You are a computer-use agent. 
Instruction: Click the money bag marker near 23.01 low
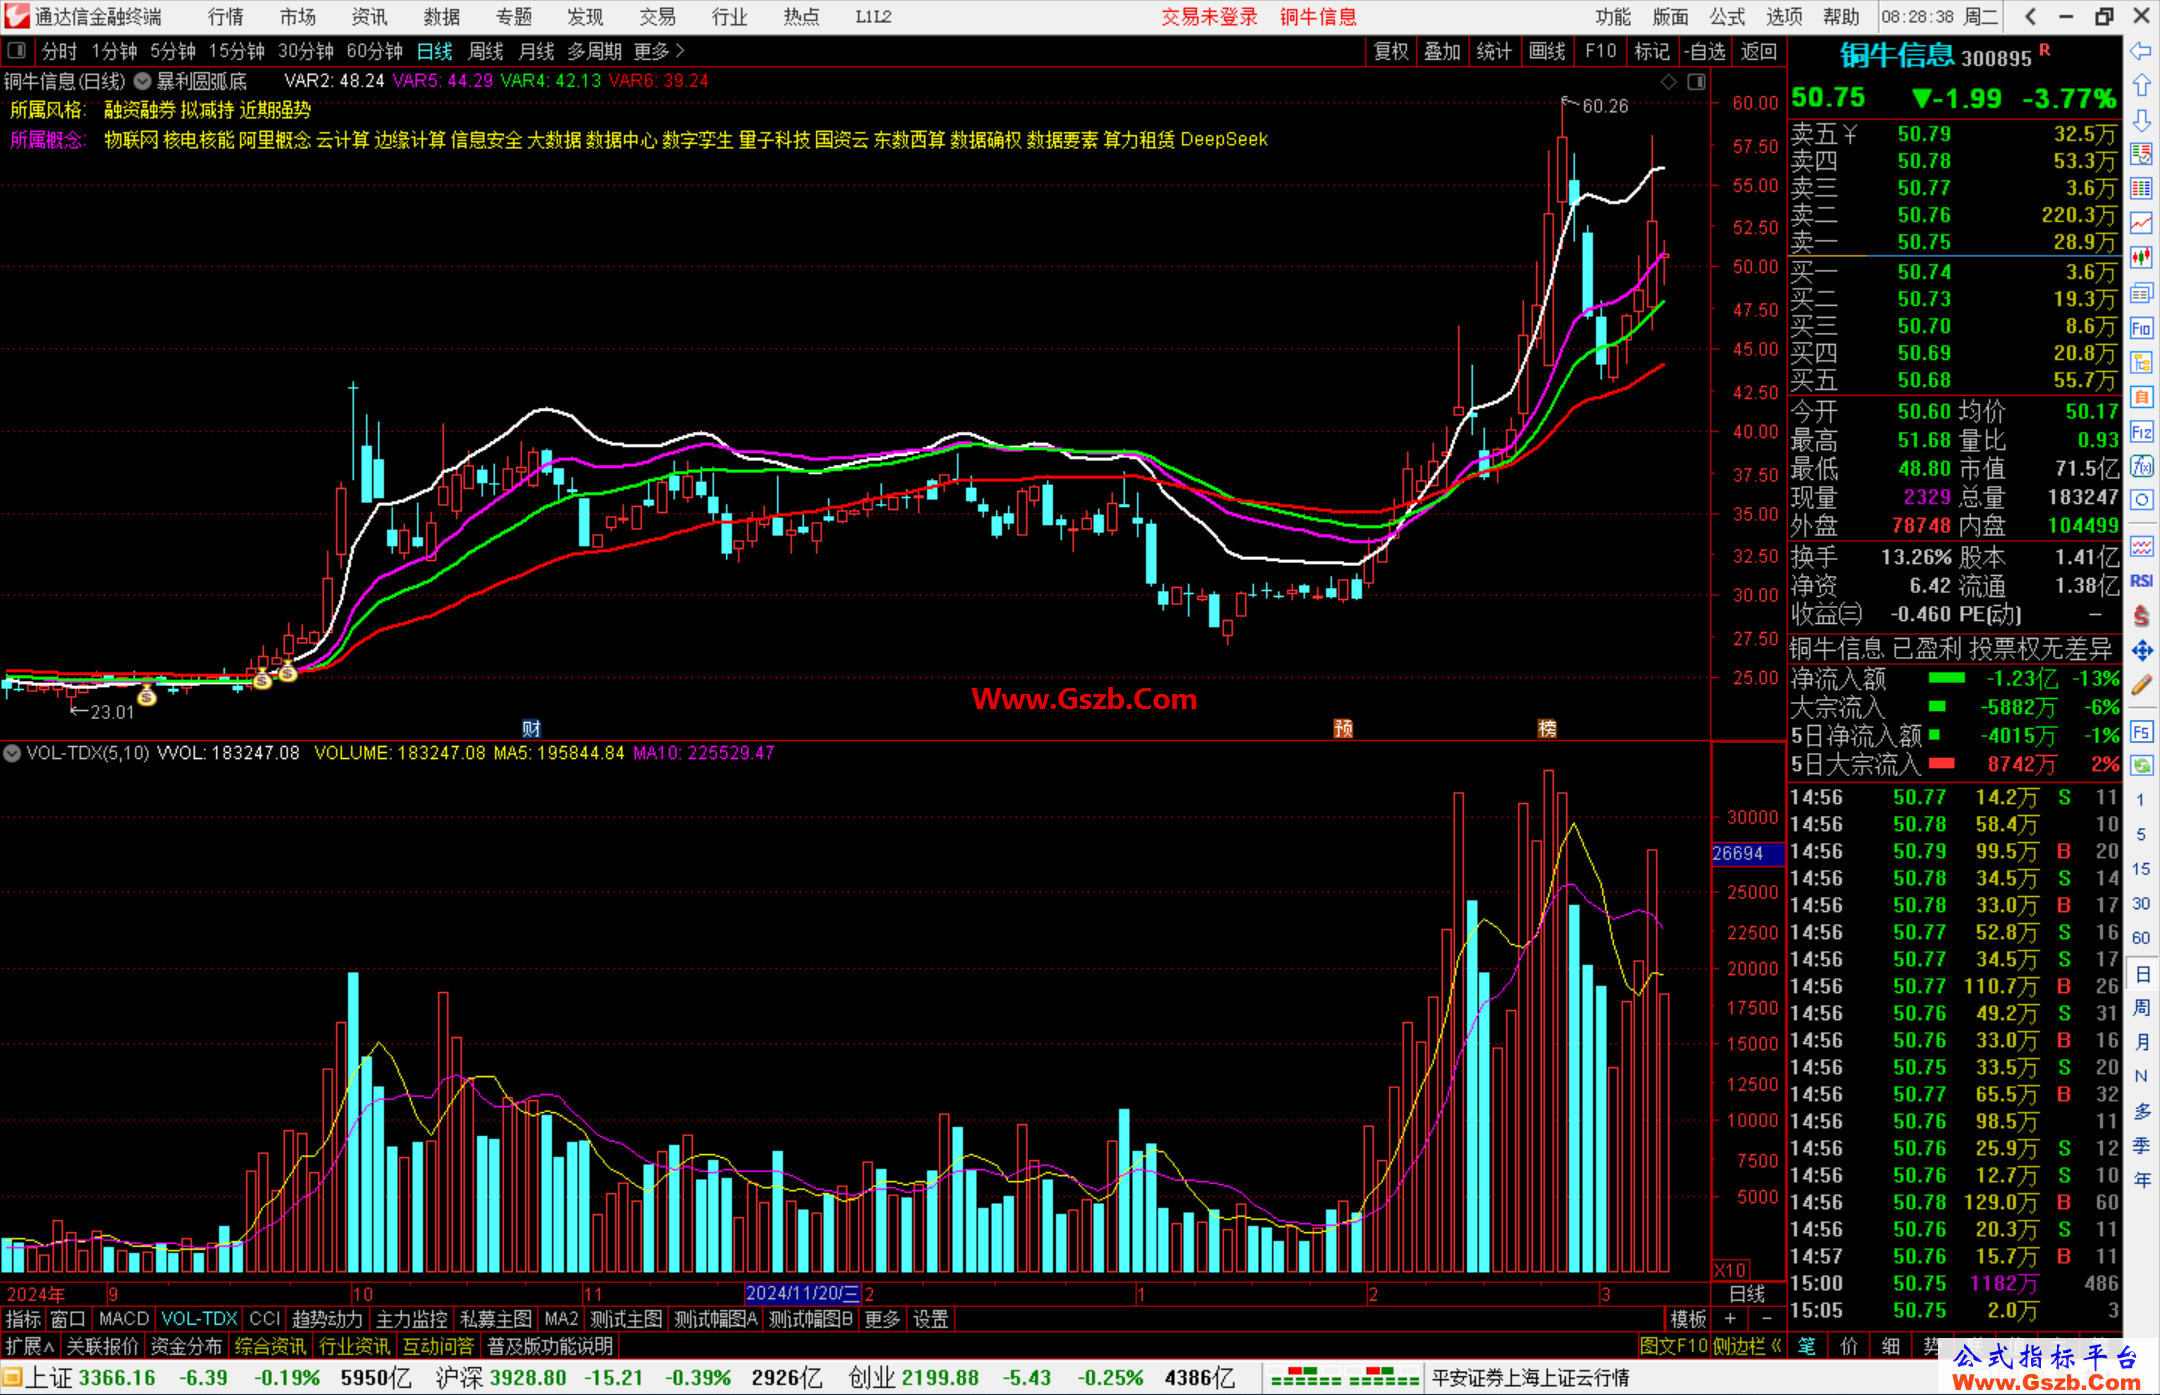(146, 696)
